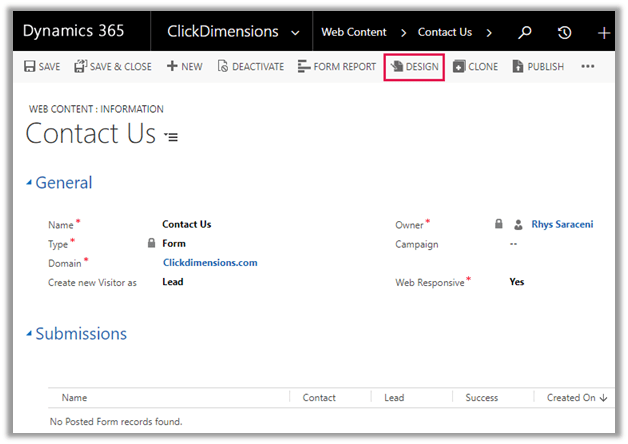Click the plus quick create icon

pos(604,32)
